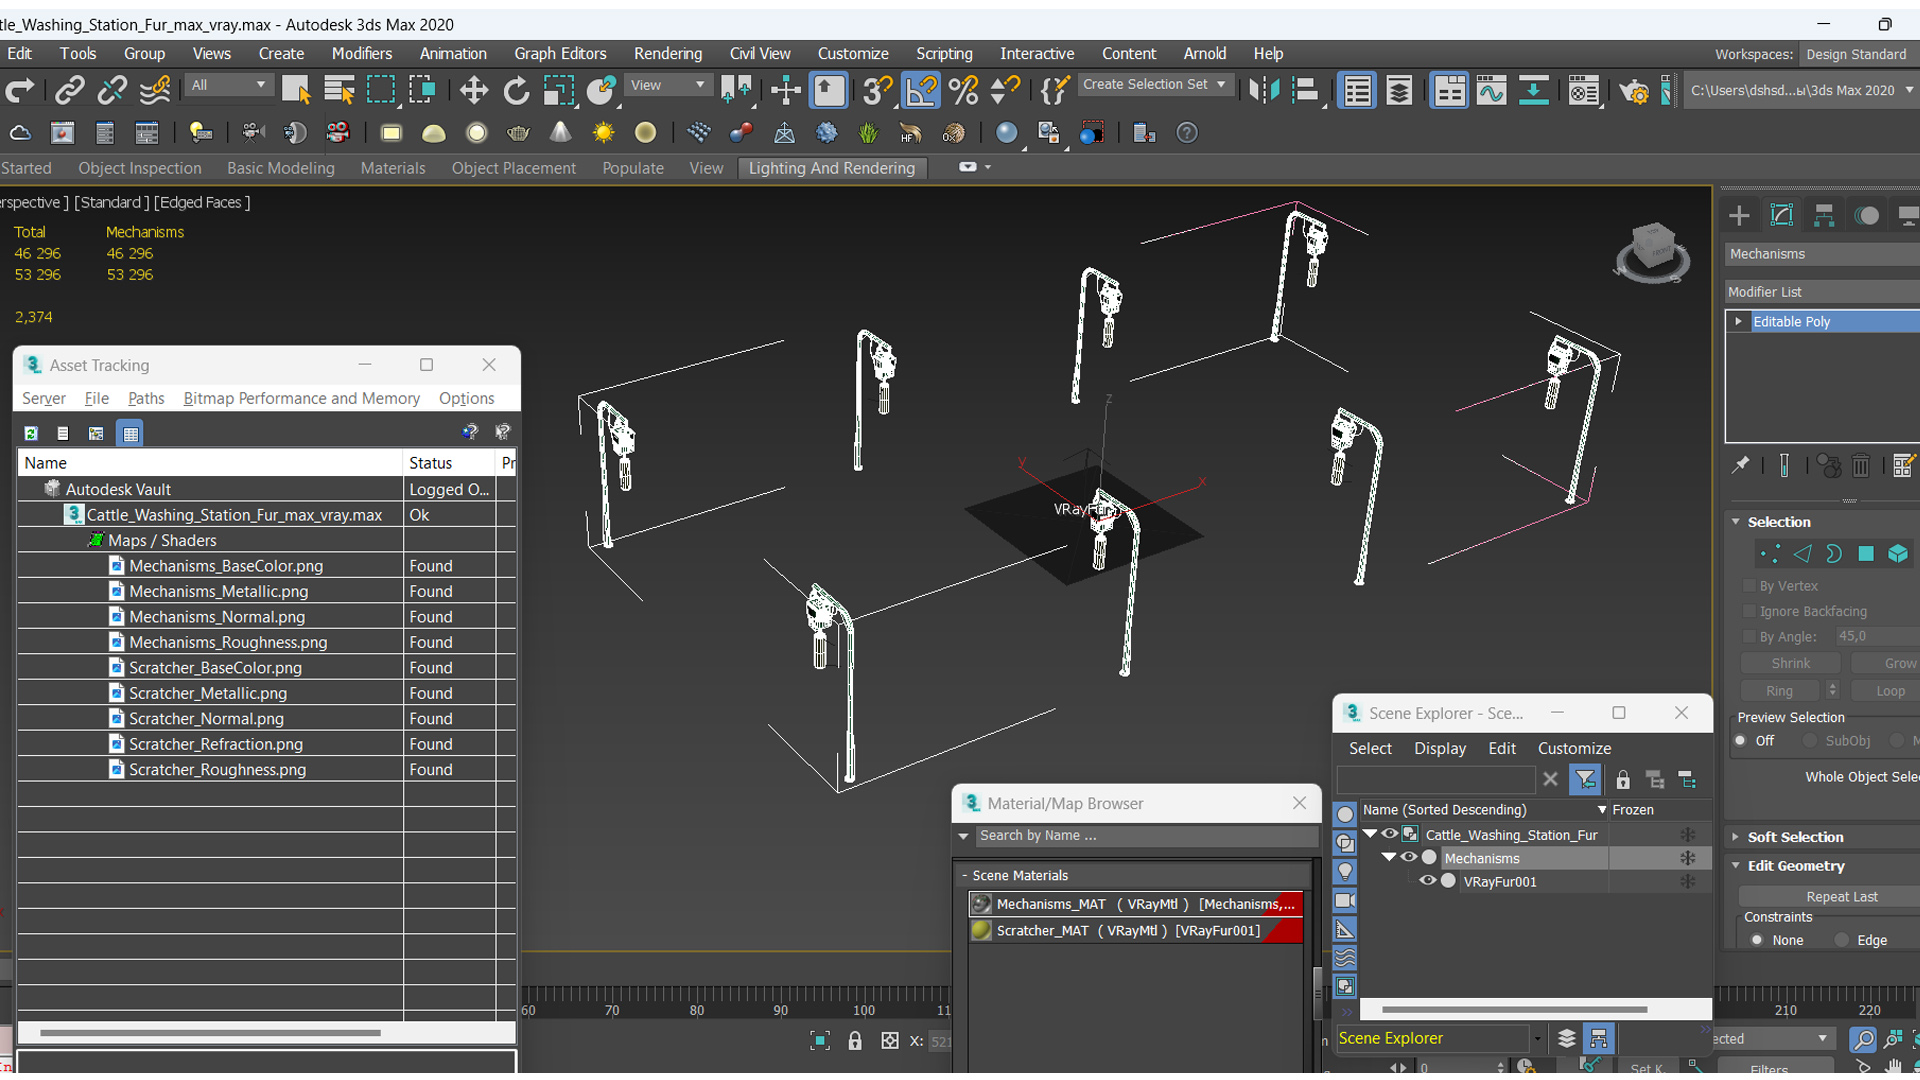Open the Rendering menu

tap(667, 54)
